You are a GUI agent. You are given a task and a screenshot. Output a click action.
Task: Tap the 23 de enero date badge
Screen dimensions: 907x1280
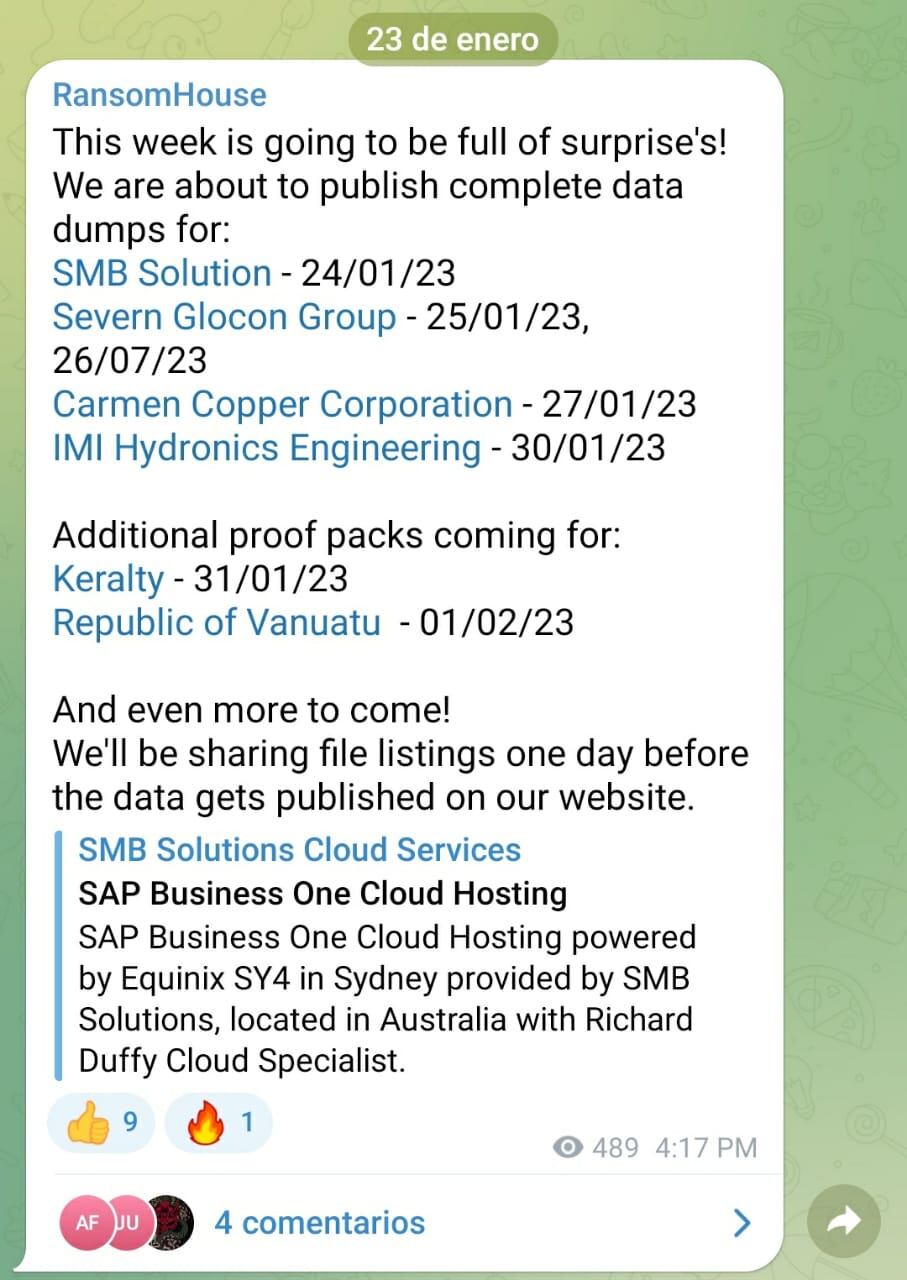tap(453, 40)
